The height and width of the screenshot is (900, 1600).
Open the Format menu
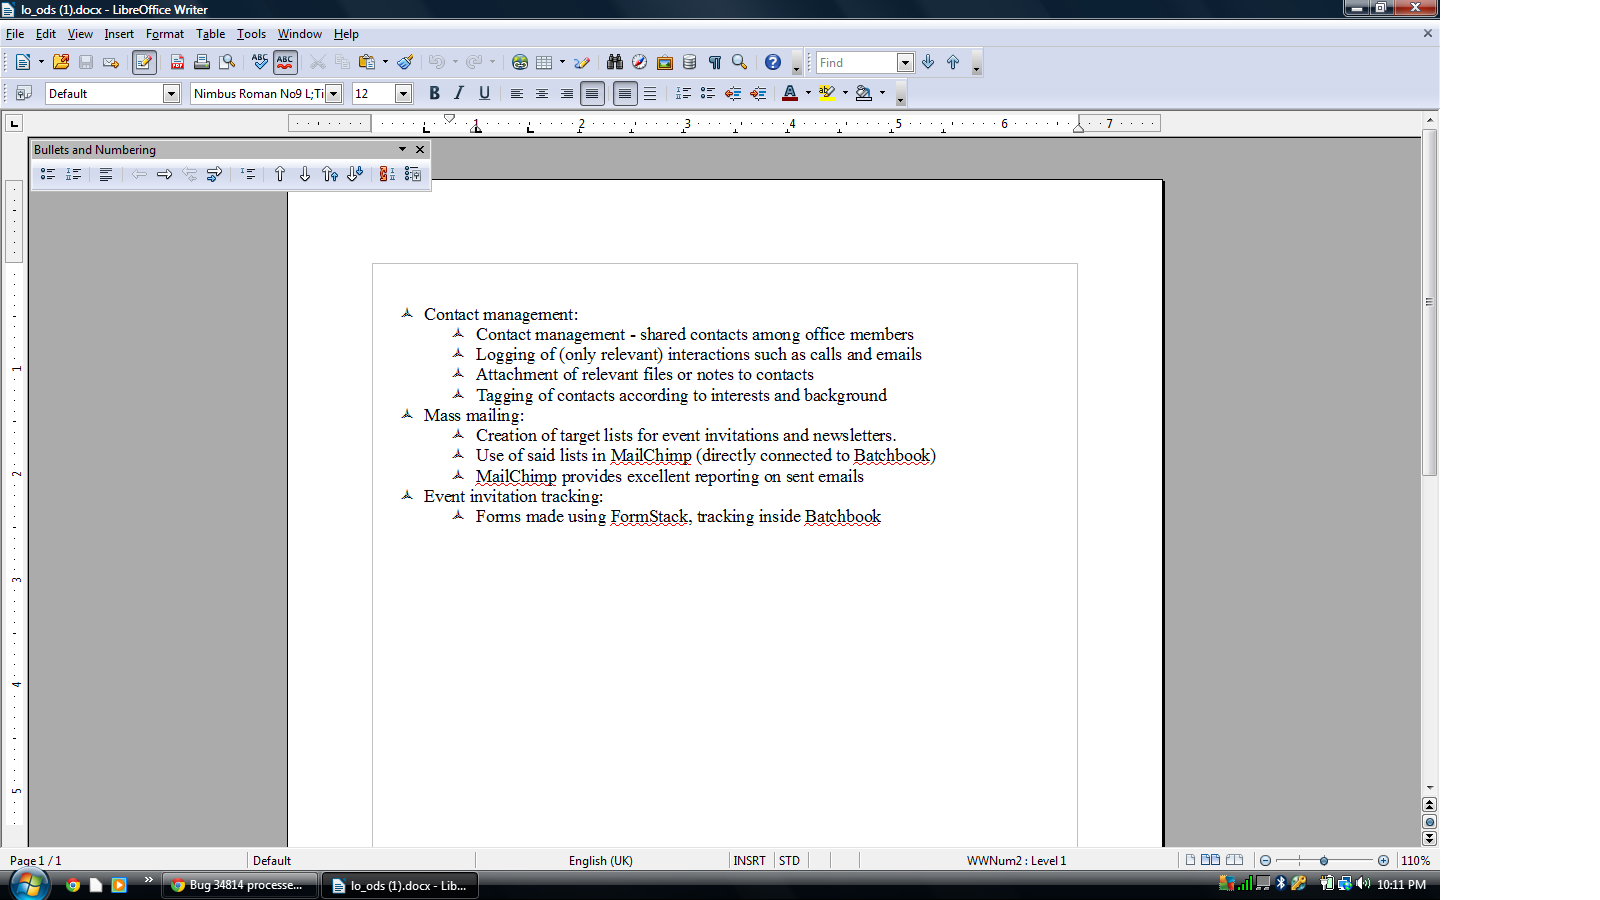pos(164,34)
